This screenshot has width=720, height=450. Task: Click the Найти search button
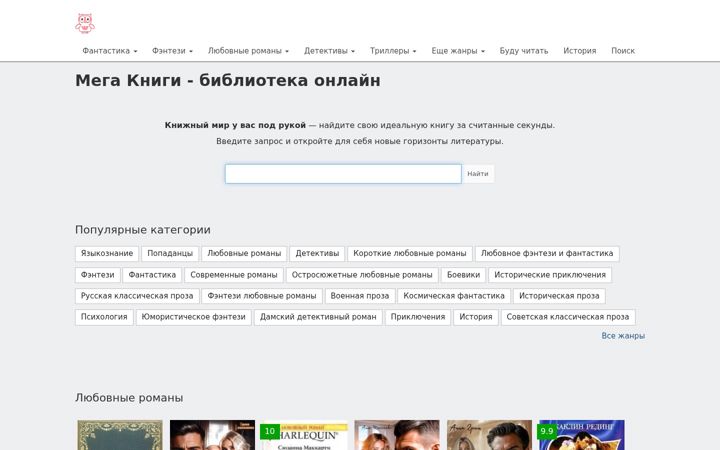pyautogui.click(x=478, y=174)
